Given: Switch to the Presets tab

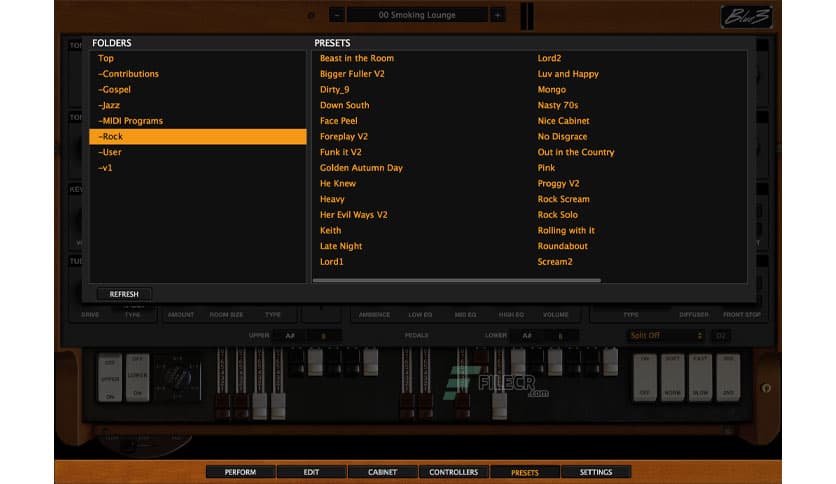Looking at the screenshot, I should (x=525, y=472).
